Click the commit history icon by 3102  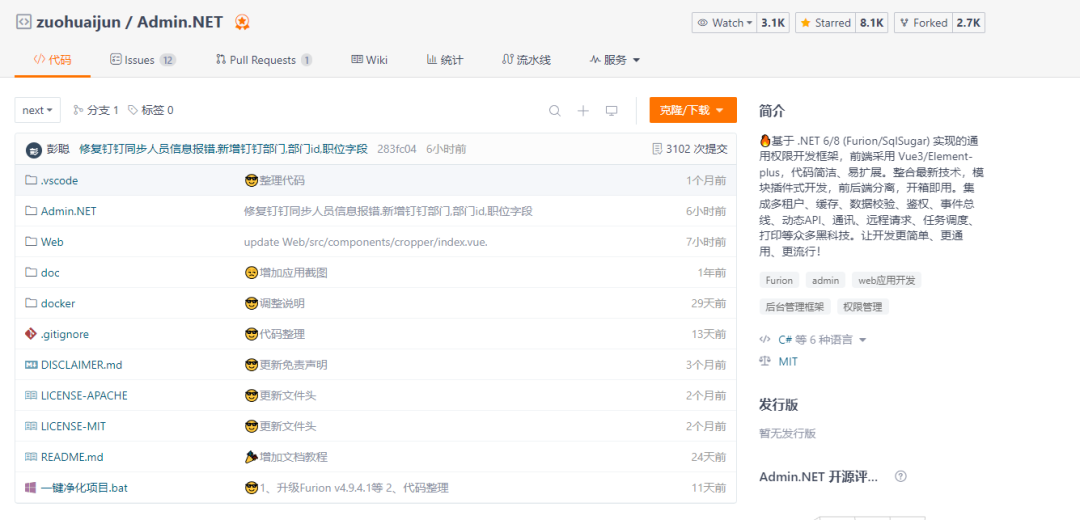(657, 149)
